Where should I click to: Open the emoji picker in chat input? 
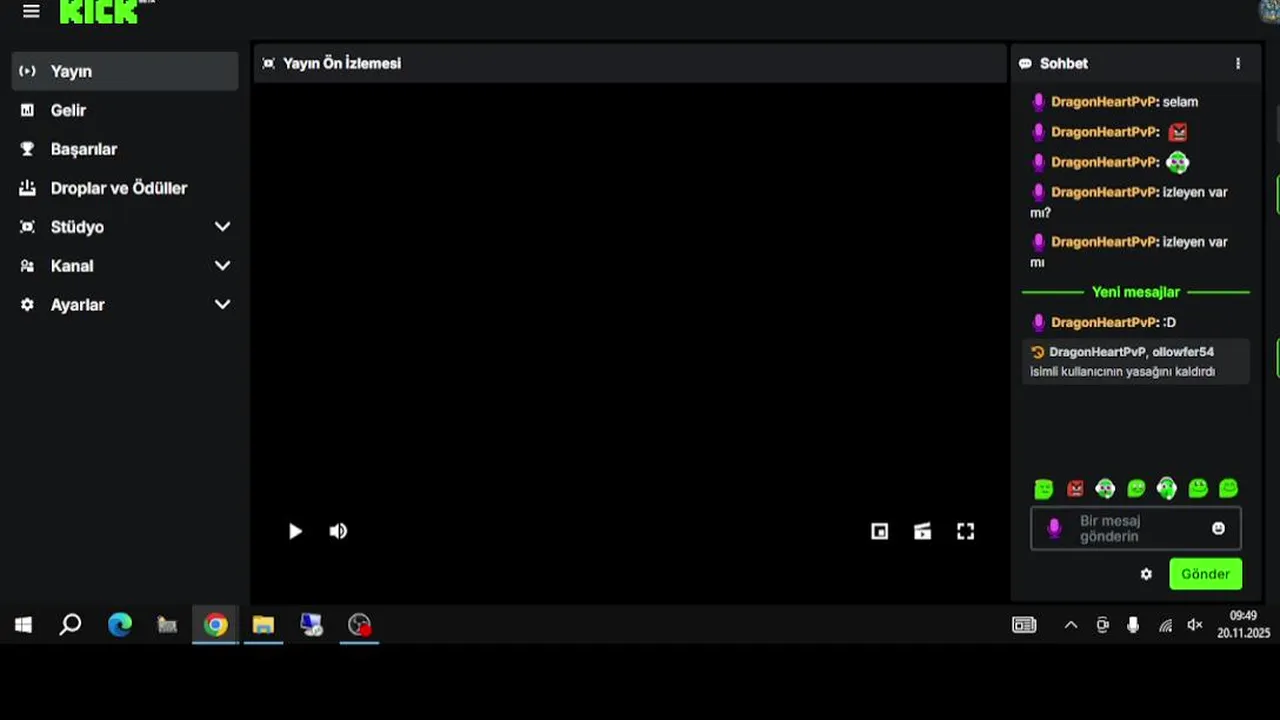click(1218, 528)
